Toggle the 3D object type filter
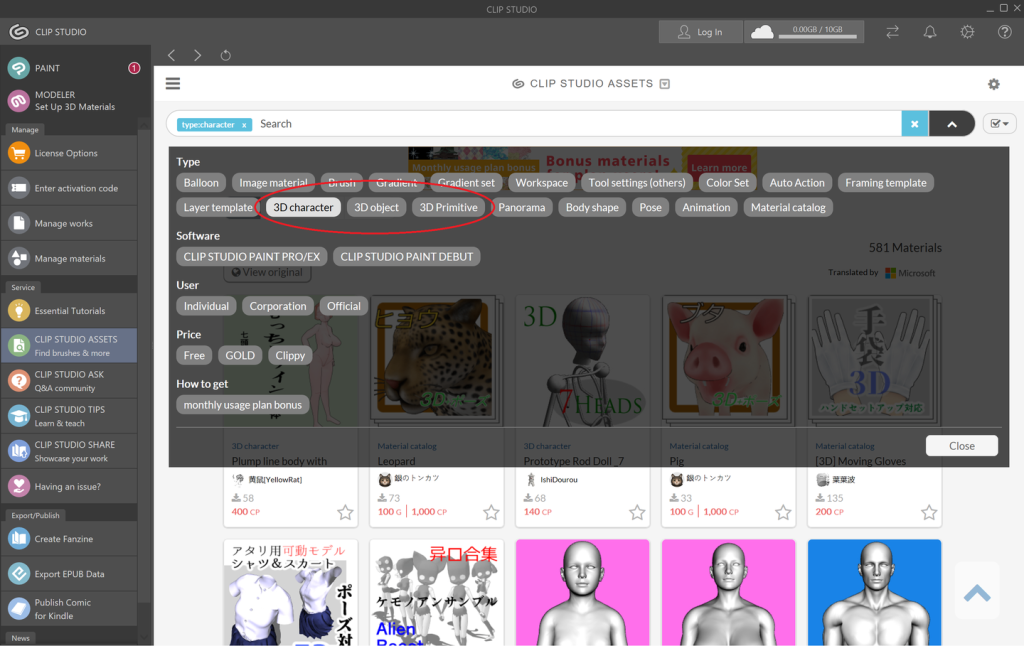Image resolution: width=1024 pixels, height=646 pixels. click(x=376, y=207)
